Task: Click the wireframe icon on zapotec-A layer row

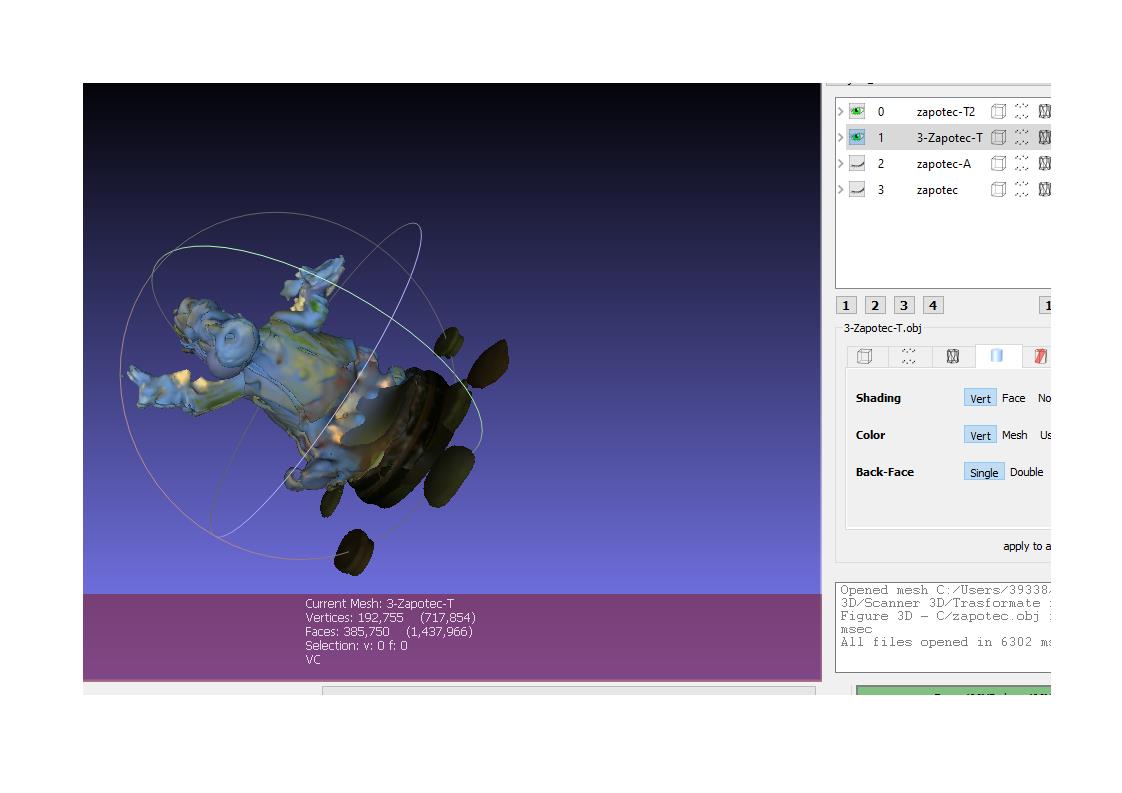Action: [1044, 163]
